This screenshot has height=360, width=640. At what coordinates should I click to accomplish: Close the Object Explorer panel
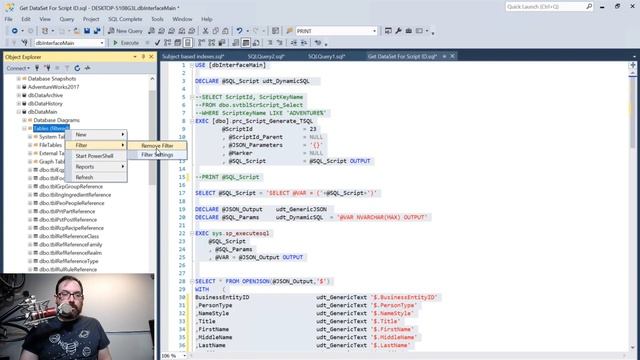click(151, 57)
